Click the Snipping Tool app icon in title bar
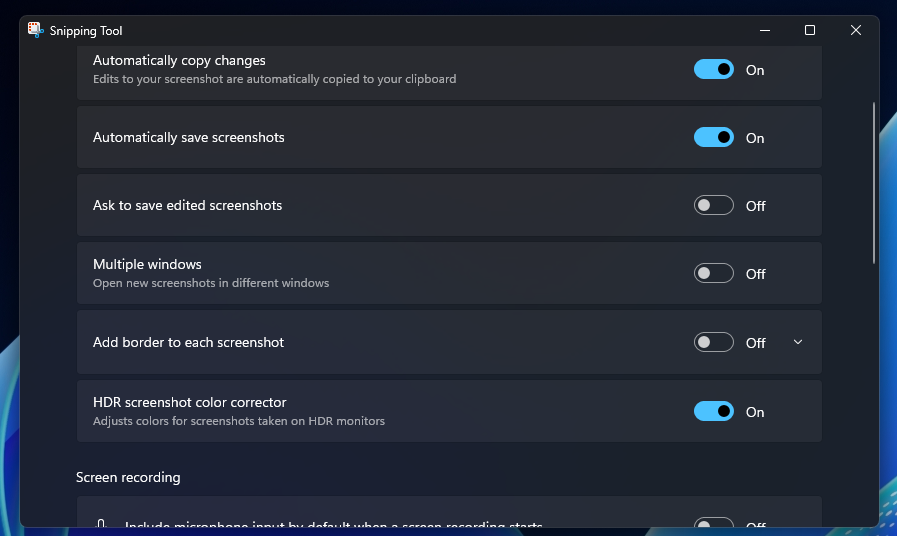 (x=35, y=30)
